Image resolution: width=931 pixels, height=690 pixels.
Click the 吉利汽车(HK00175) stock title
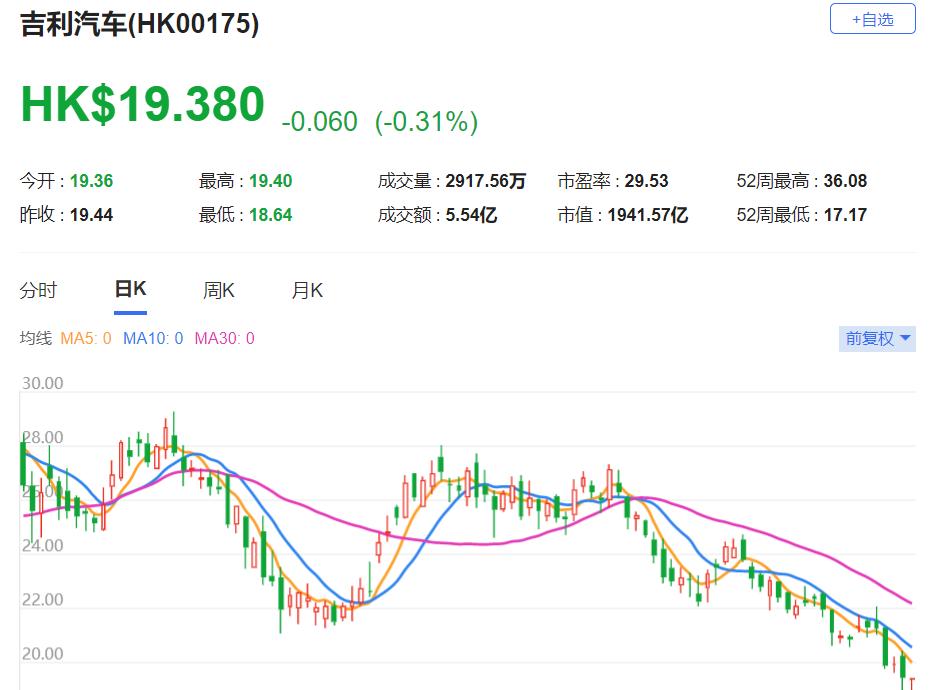pyautogui.click(x=140, y=24)
